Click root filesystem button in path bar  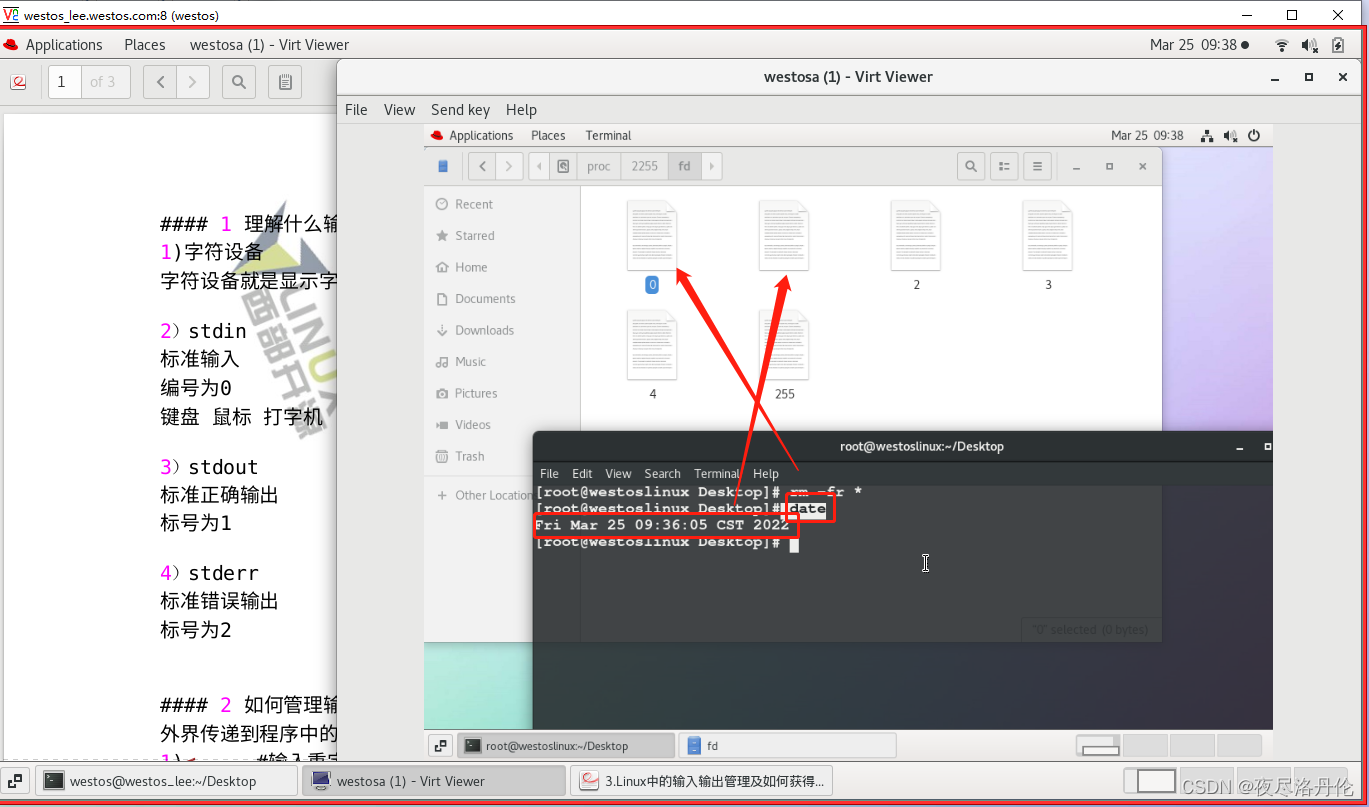pyautogui.click(x=563, y=166)
